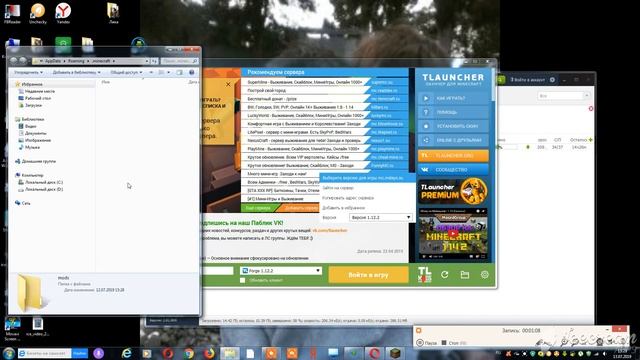640x360 pixels.
Task: Select the 'SuperMine - Выживание' server row
Action: tap(324, 82)
